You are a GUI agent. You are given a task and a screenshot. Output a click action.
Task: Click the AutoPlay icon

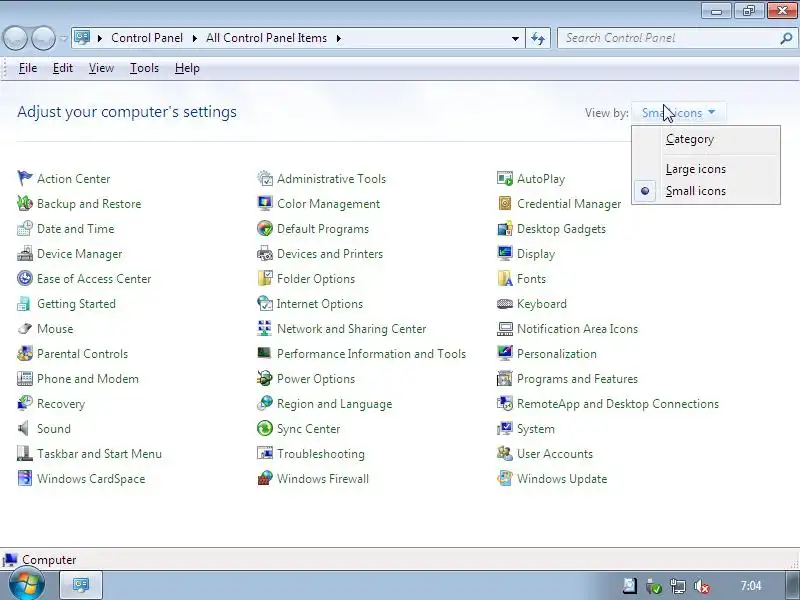tap(505, 178)
